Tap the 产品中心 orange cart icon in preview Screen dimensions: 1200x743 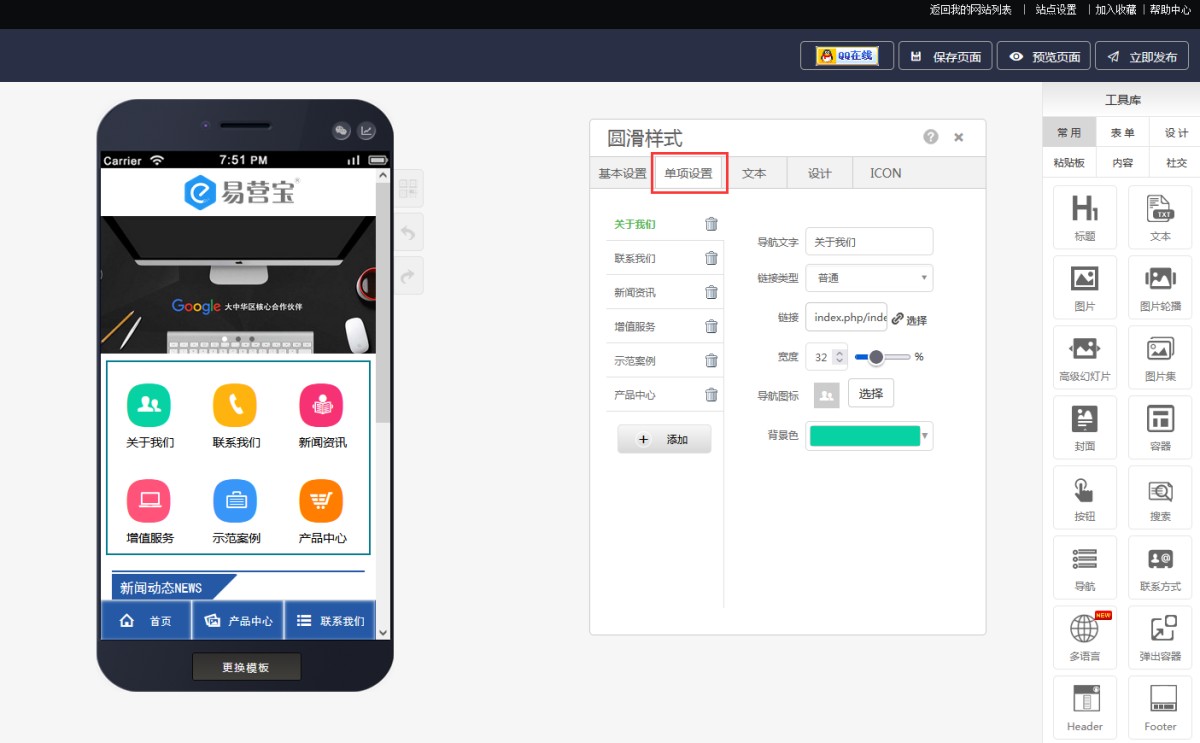click(x=322, y=500)
